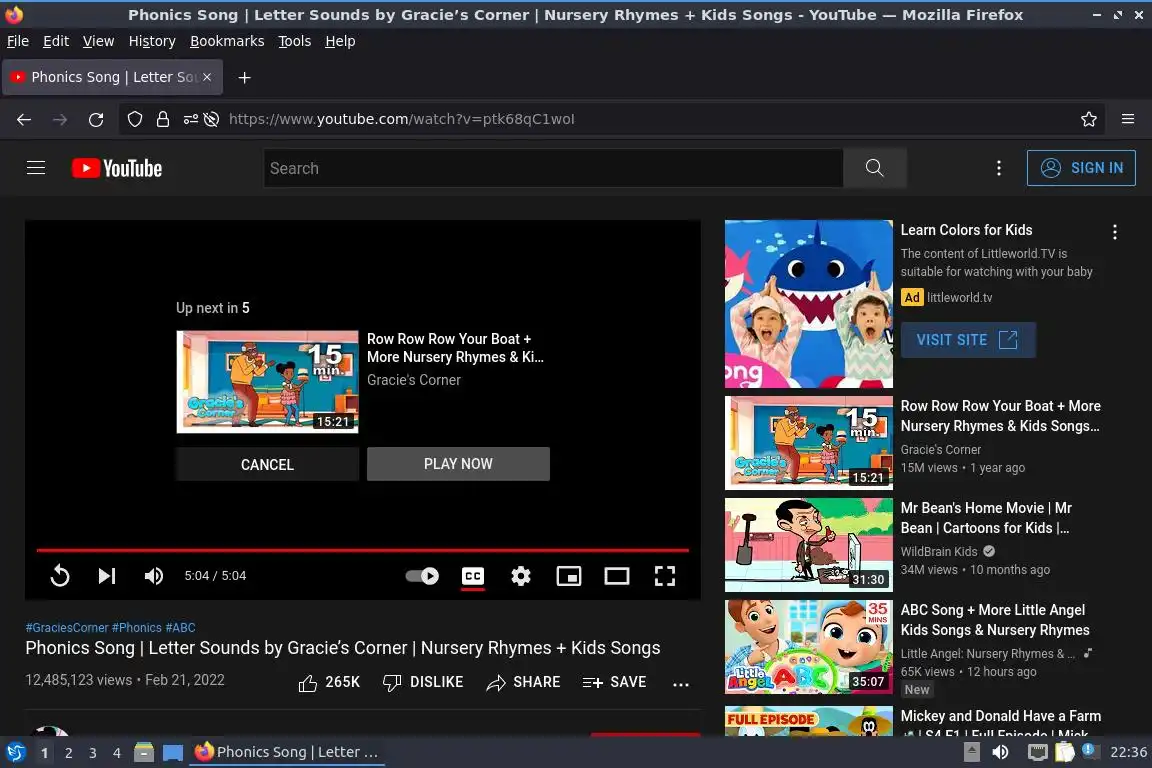Cancel the up next autoplay
Viewport: 1152px width, 768px height.
click(267, 464)
